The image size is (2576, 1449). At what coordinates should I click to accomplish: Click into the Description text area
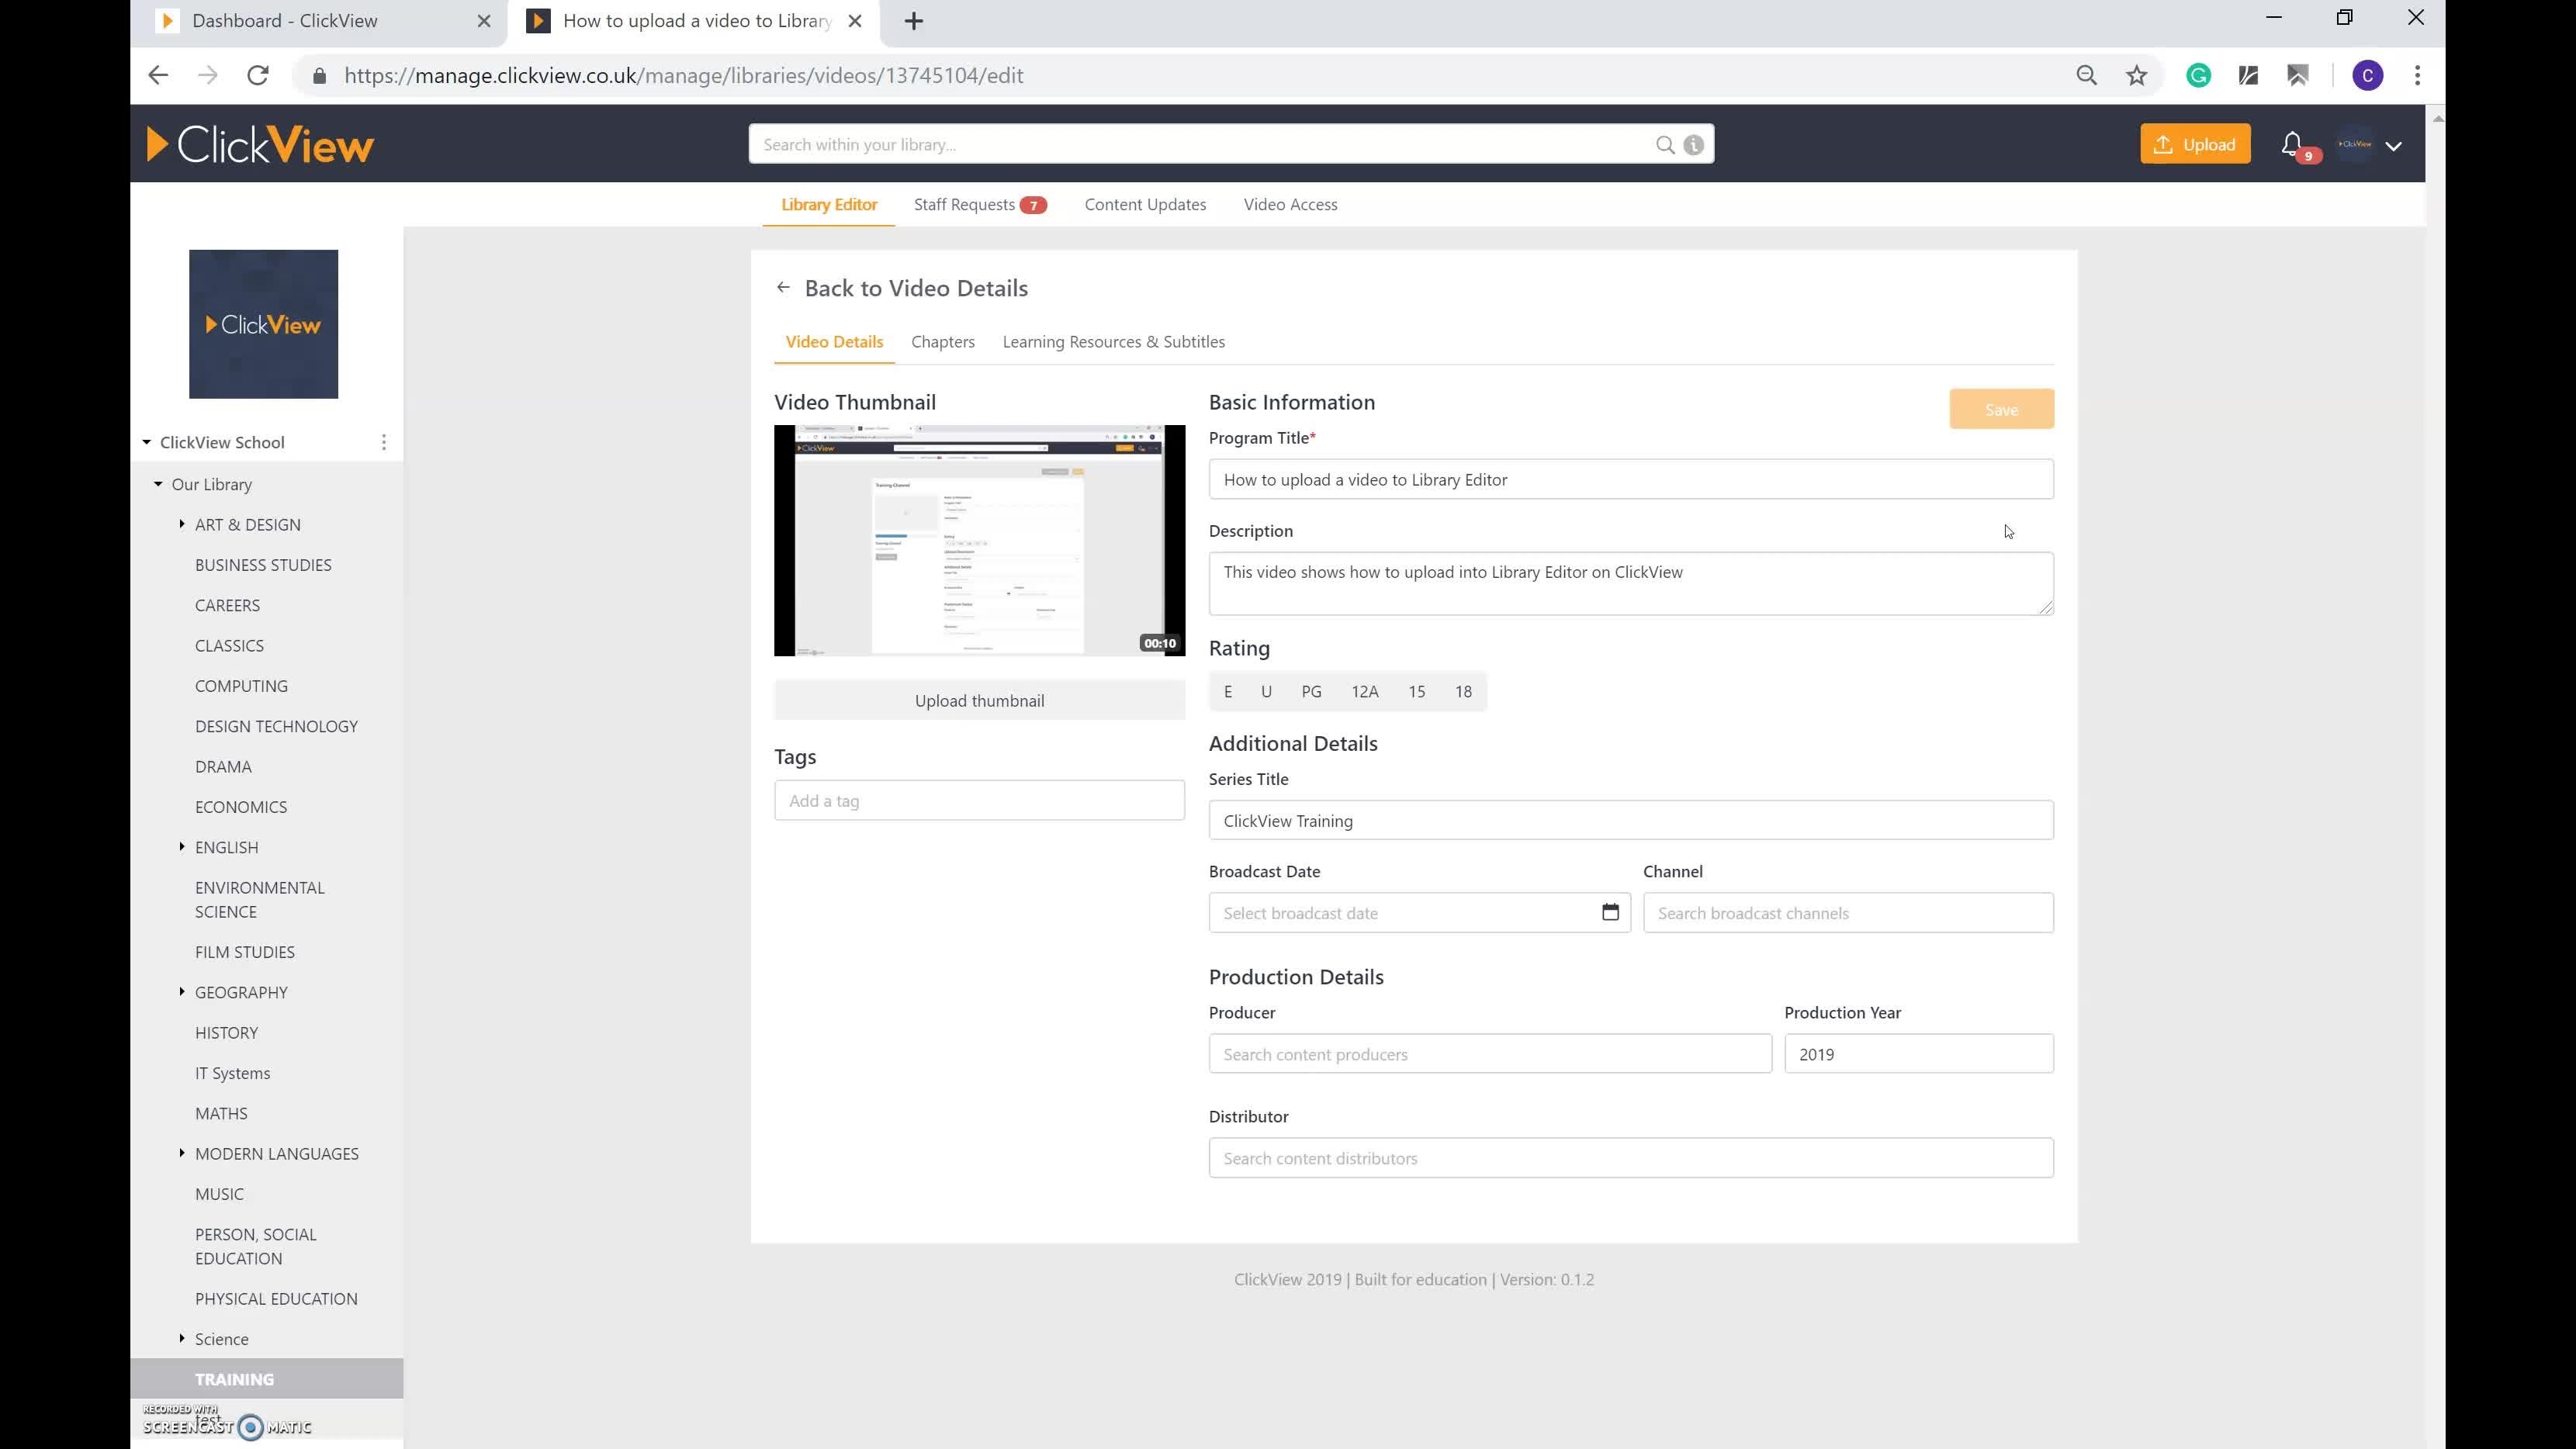click(x=1631, y=583)
